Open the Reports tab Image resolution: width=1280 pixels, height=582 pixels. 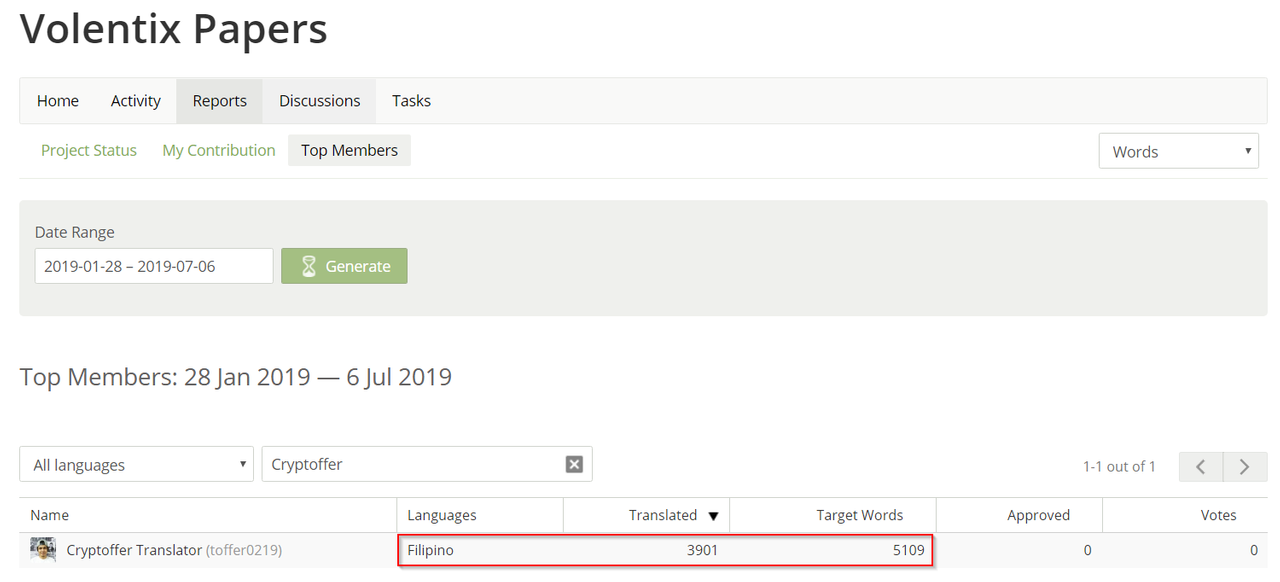[x=220, y=100]
